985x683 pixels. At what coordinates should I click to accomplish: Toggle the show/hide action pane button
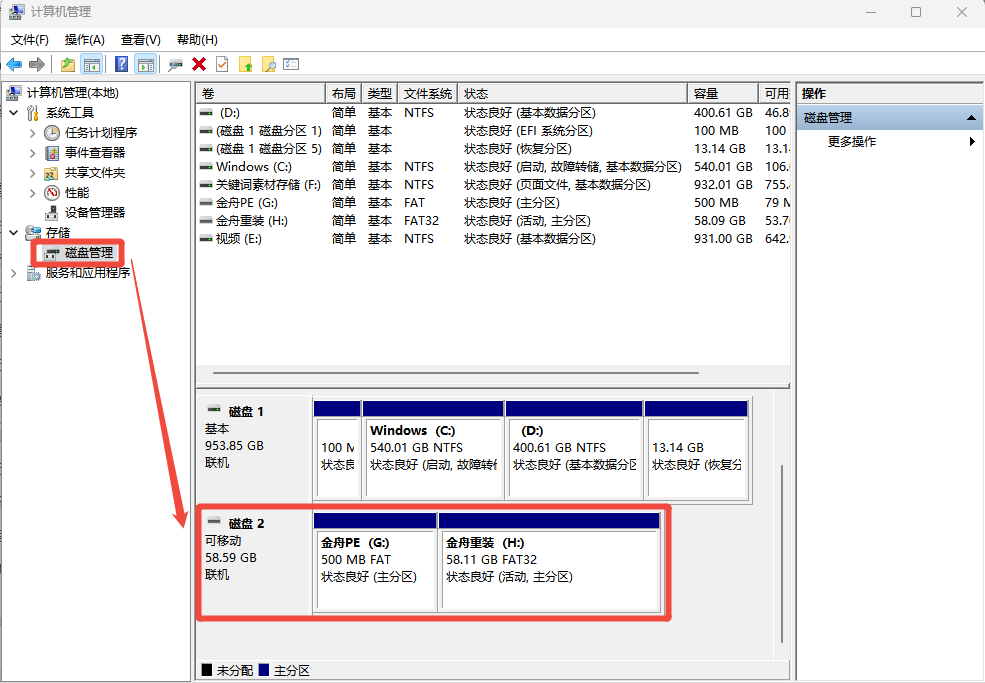pyautogui.click(x=145, y=64)
